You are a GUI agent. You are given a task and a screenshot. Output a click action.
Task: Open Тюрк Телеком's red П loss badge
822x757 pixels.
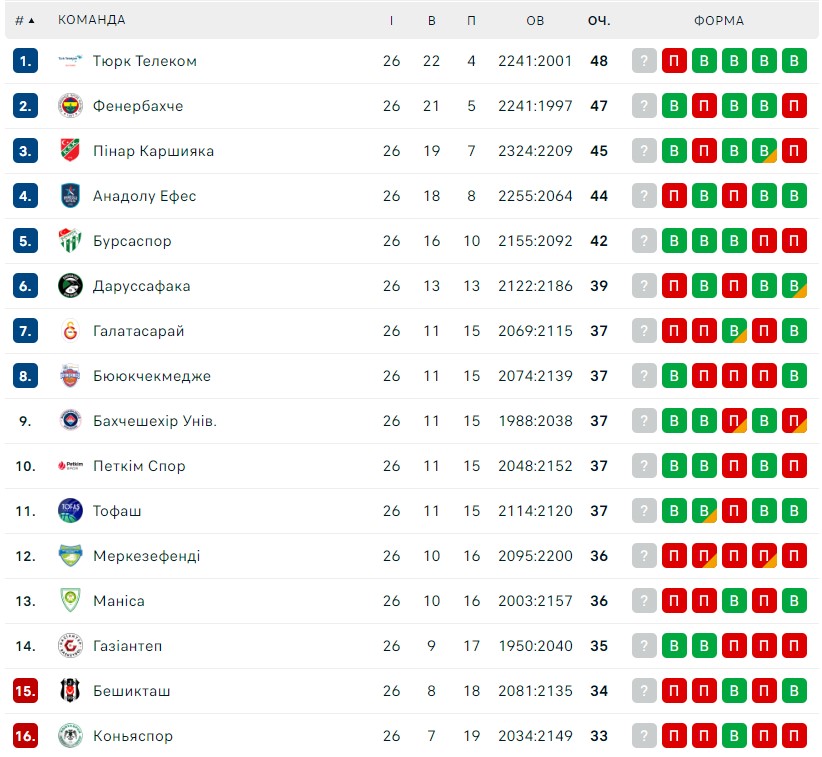674,61
